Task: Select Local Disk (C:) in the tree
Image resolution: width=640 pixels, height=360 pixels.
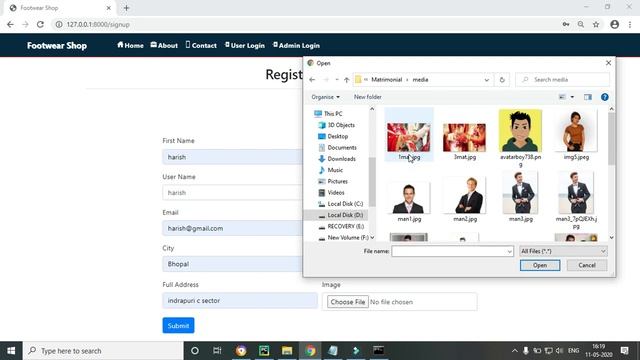Action: pyautogui.click(x=340, y=204)
